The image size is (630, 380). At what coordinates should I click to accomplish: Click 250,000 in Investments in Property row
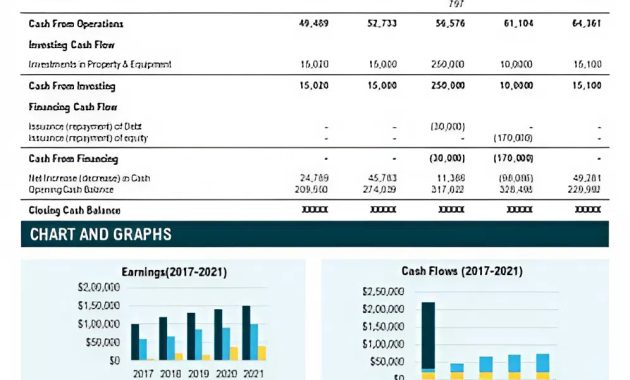pyautogui.click(x=447, y=64)
